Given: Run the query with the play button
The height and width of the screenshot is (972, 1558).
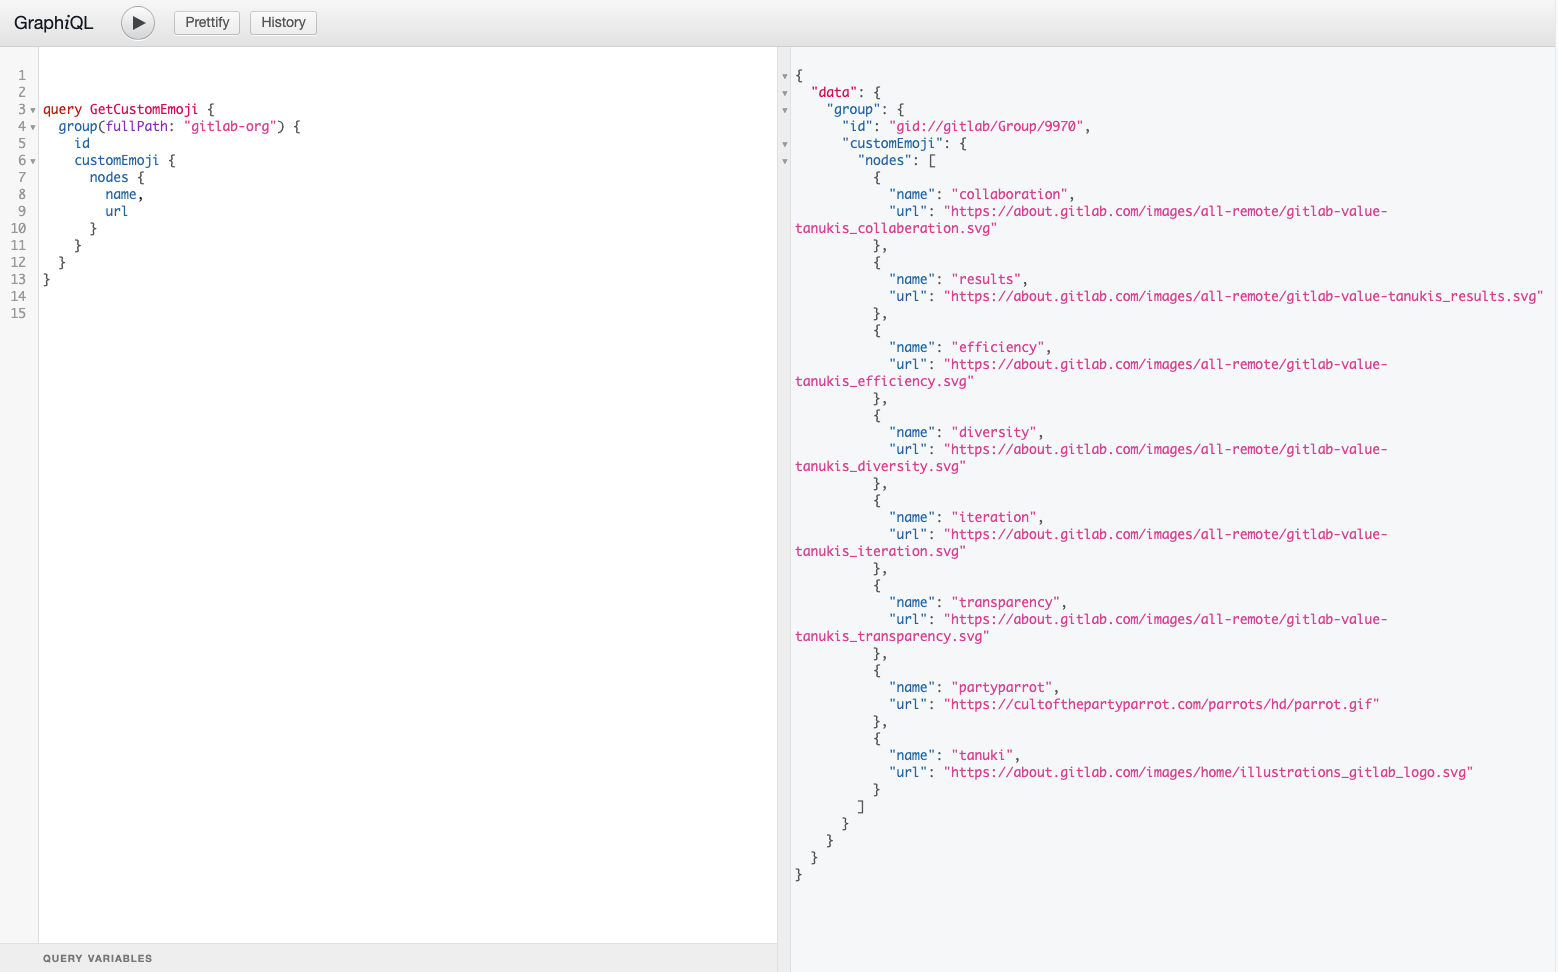Looking at the screenshot, I should point(137,22).
